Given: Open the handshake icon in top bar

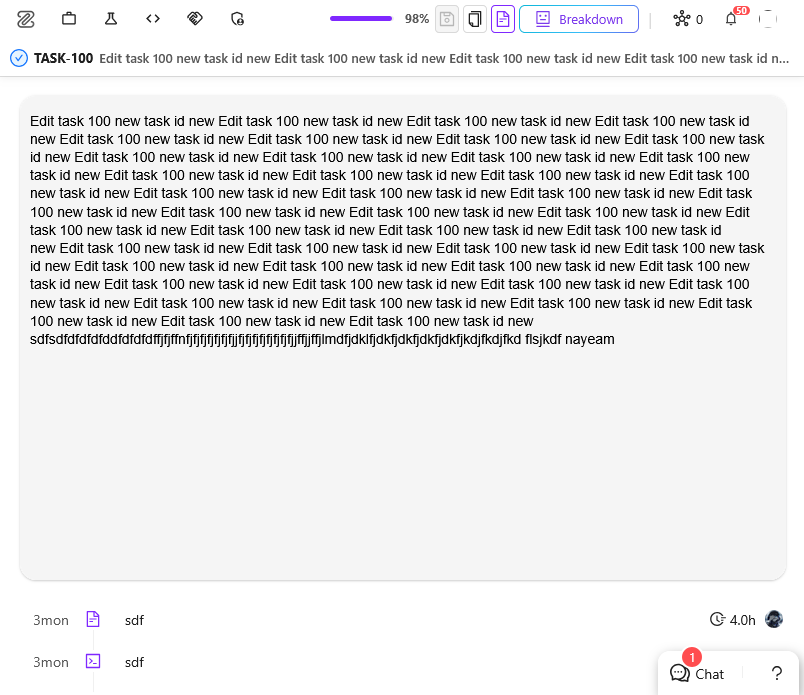Looking at the screenshot, I should (x=195, y=19).
